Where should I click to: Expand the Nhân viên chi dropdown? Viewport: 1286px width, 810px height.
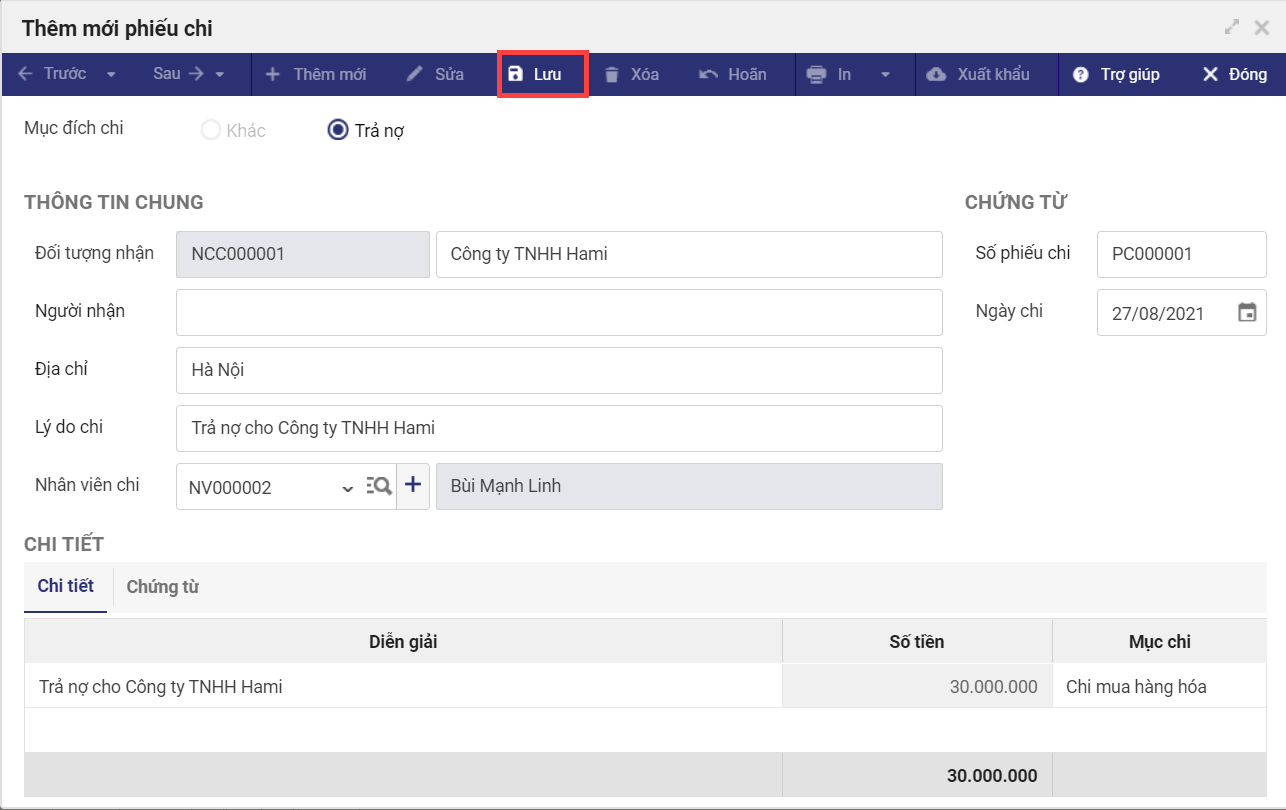tap(347, 488)
